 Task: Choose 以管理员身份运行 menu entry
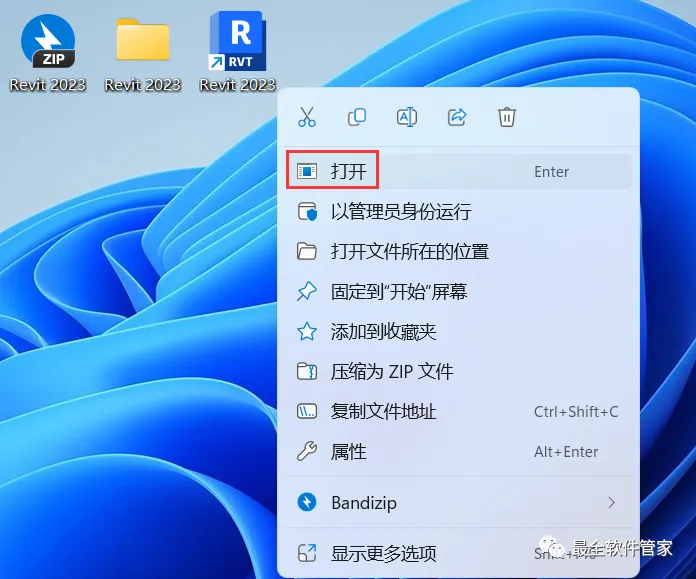pos(459,211)
